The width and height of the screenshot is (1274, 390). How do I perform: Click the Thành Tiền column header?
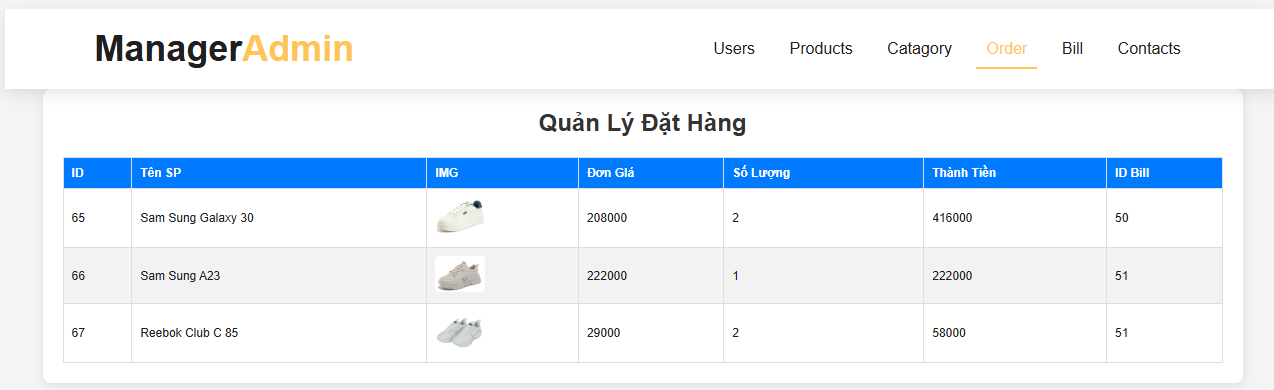(x=1015, y=173)
